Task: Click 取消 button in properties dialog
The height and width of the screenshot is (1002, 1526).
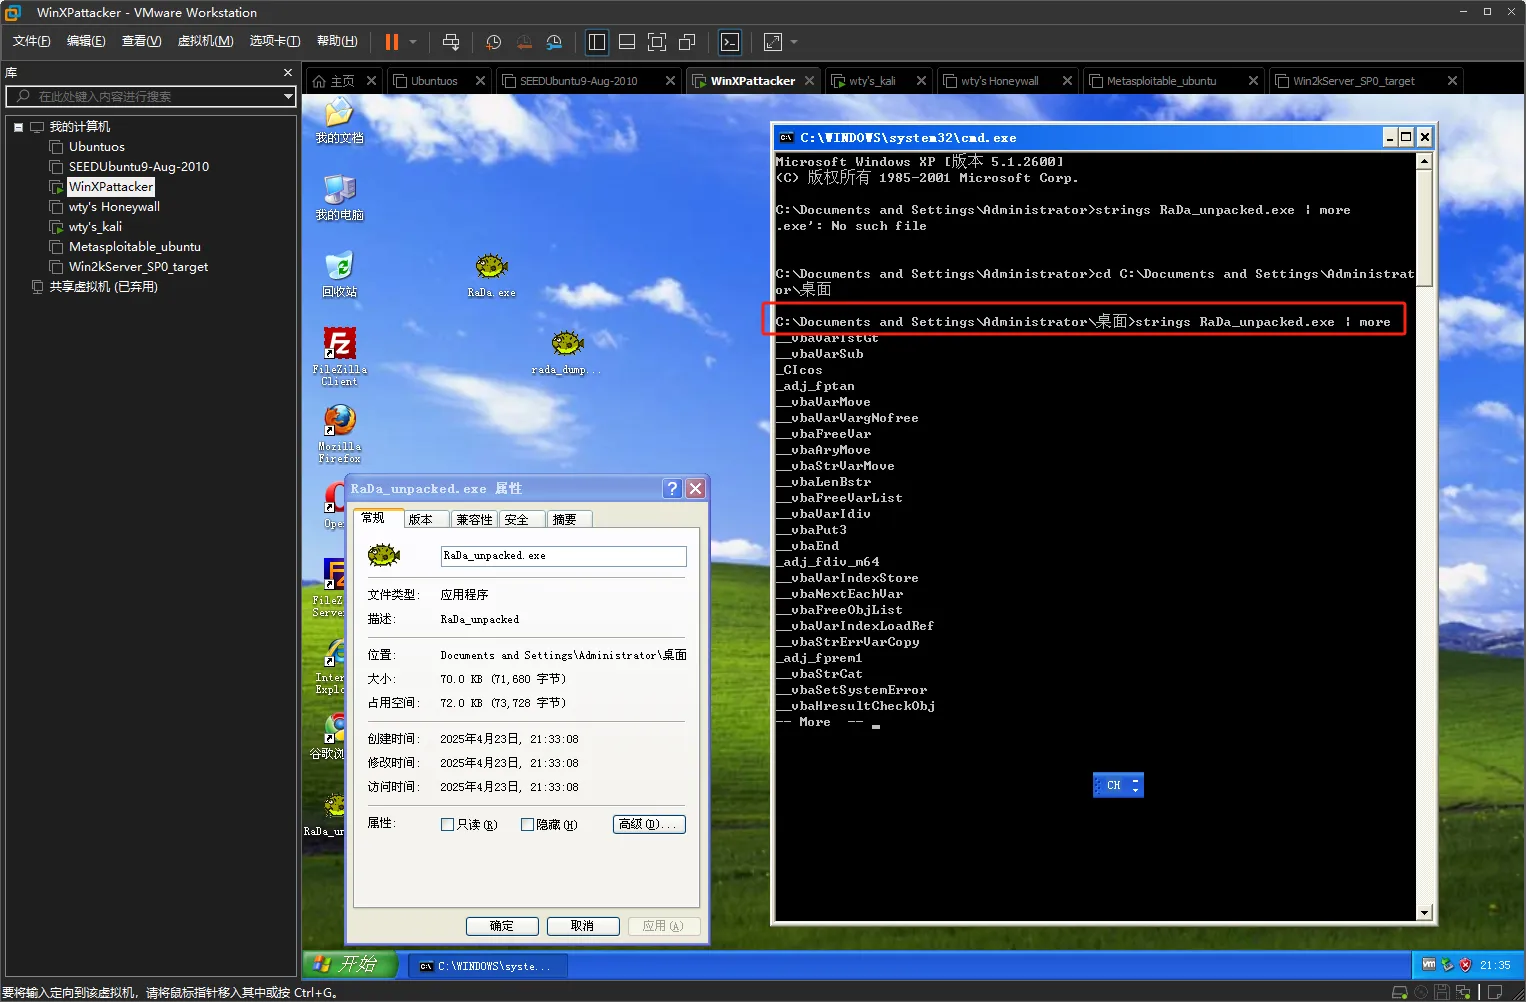Action: [x=583, y=926]
